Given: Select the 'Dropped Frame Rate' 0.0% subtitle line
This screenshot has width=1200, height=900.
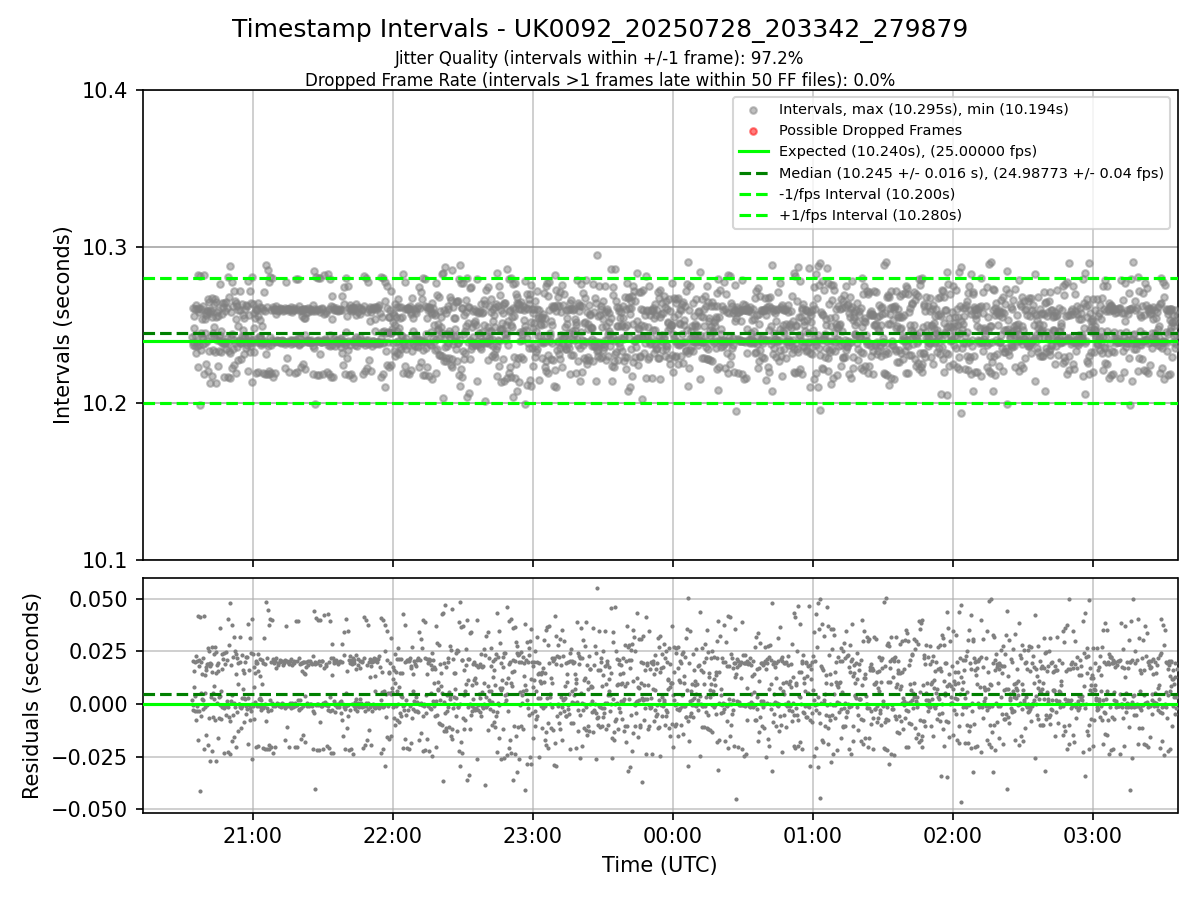Looking at the screenshot, I should (x=600, y=79).
